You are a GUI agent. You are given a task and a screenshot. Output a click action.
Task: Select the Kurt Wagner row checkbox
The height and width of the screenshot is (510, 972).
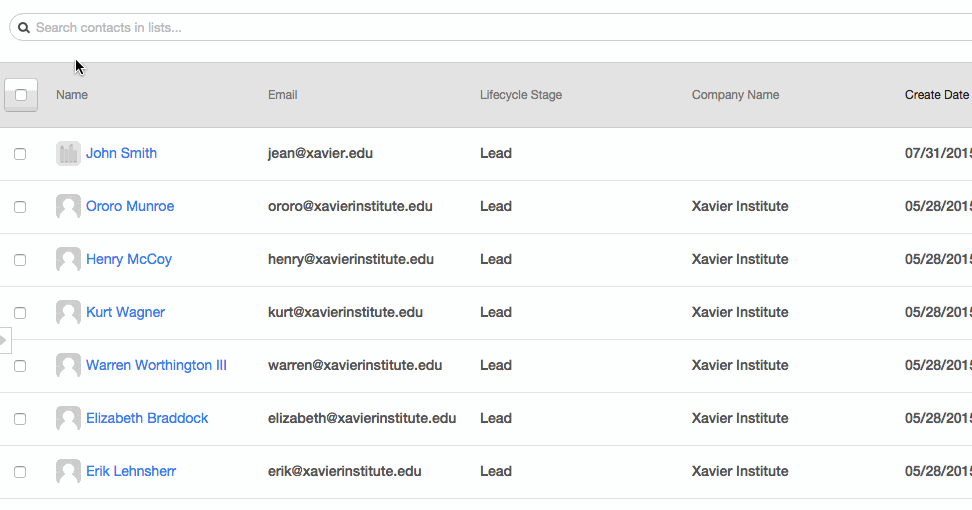coord(20,313)
